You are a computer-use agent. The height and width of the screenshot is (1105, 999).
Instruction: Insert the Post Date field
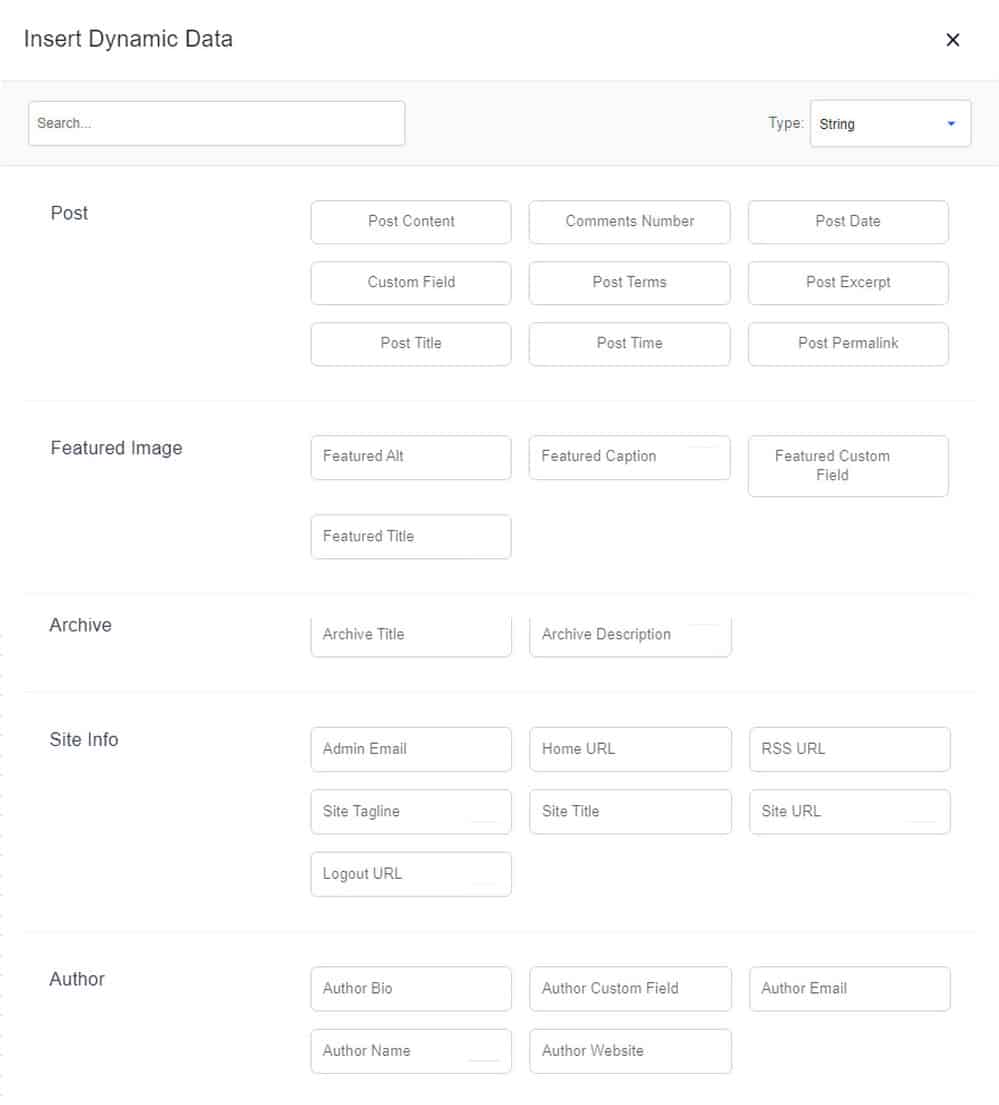(x=848, y=222)
